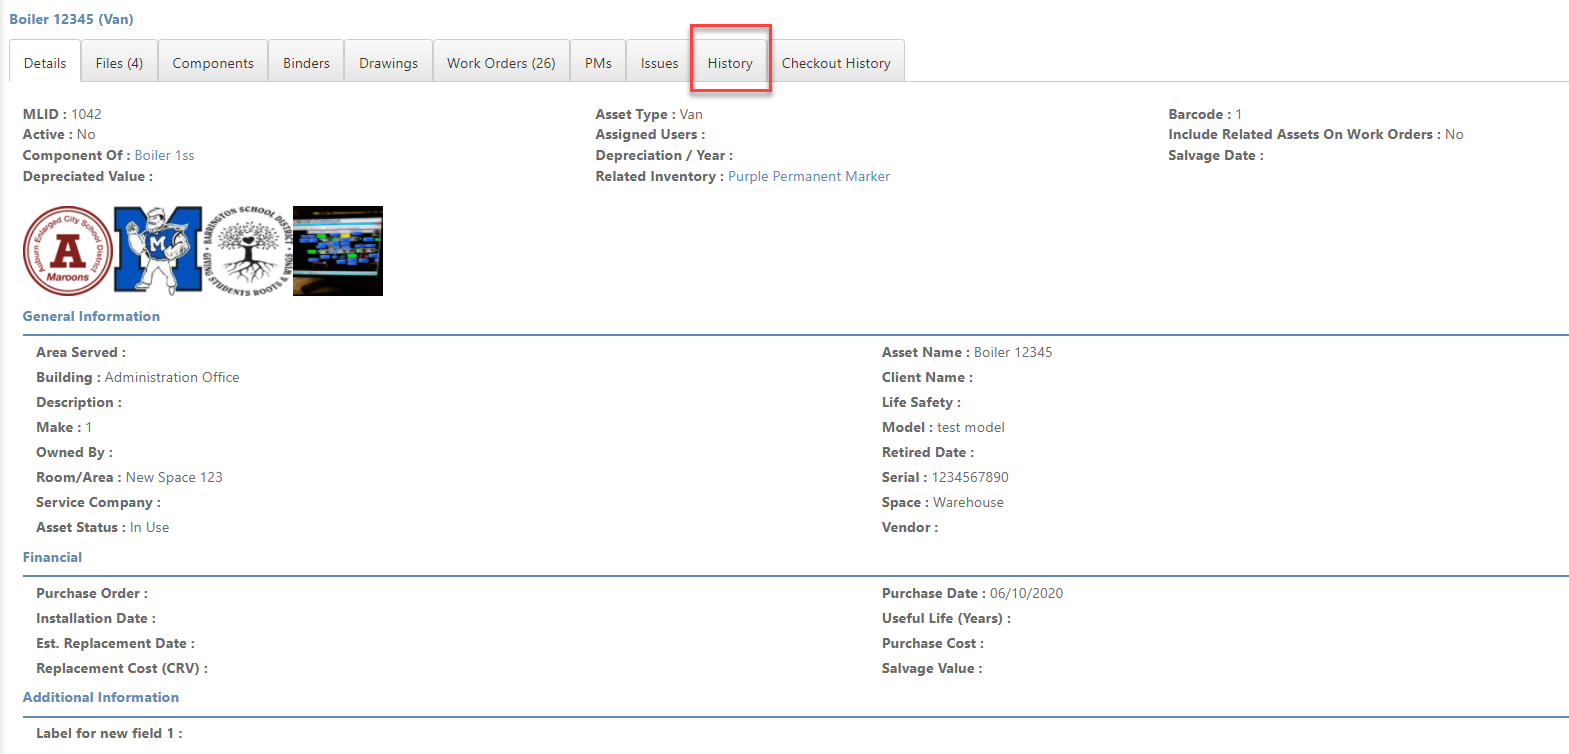The image size is (1569, 754).
Task: Click the Retired Date label
Action: (x=928, y=452)
